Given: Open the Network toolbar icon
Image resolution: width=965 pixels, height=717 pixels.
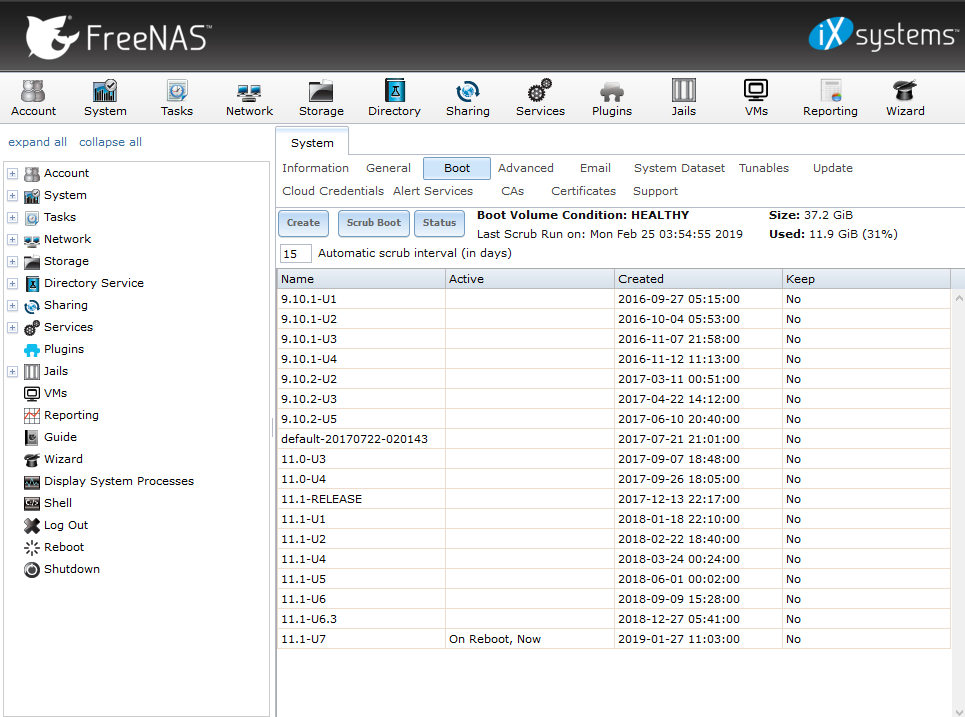Looking at the screenshot, I should (249, 98).
